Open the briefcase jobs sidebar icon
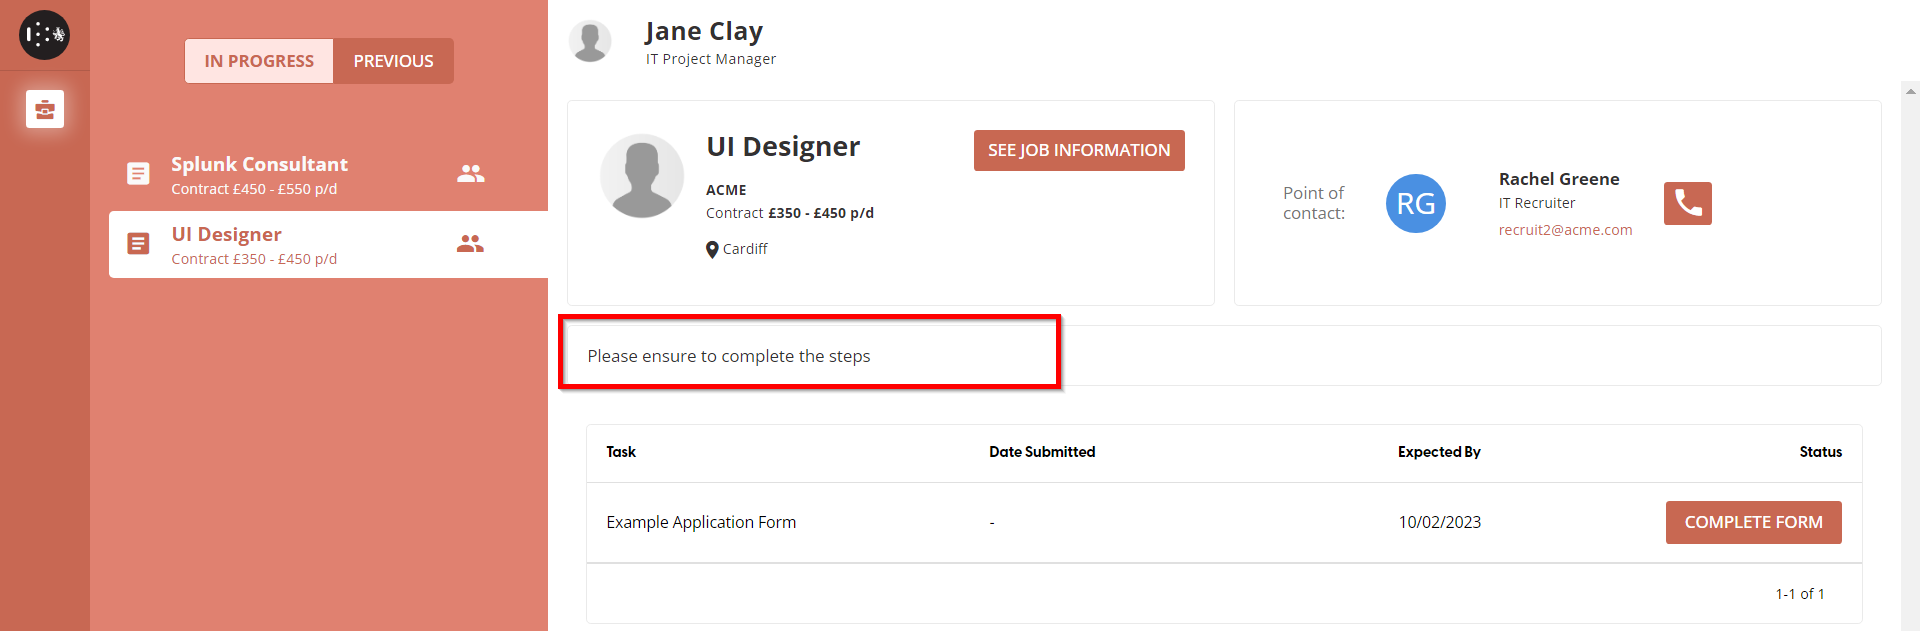The width and height of the screenshot is (1920, 631). coord(45,109)
